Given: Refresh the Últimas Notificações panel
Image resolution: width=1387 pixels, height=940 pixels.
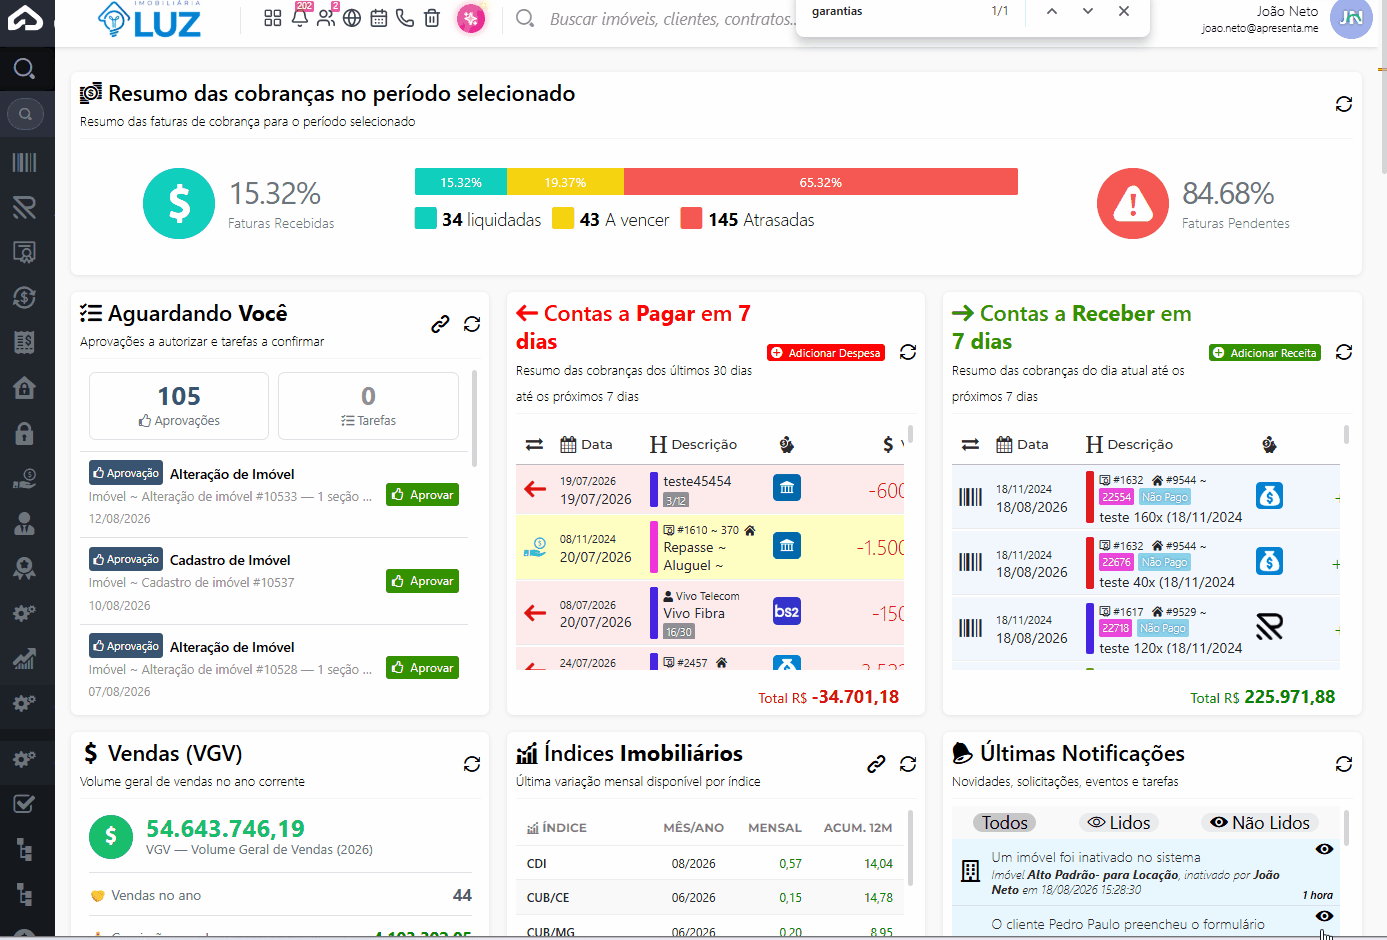Looking at the screenshot, I should pyautogui.click(x=1344, y=764).
